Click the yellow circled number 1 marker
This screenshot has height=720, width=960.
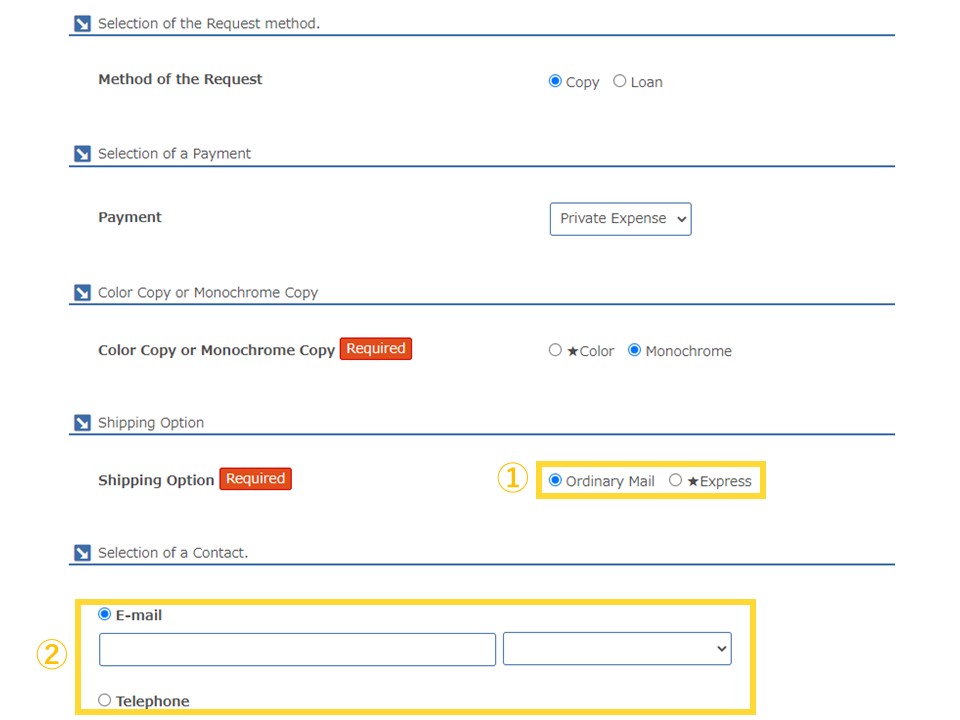pyautogui.click(x=512, y=478)
